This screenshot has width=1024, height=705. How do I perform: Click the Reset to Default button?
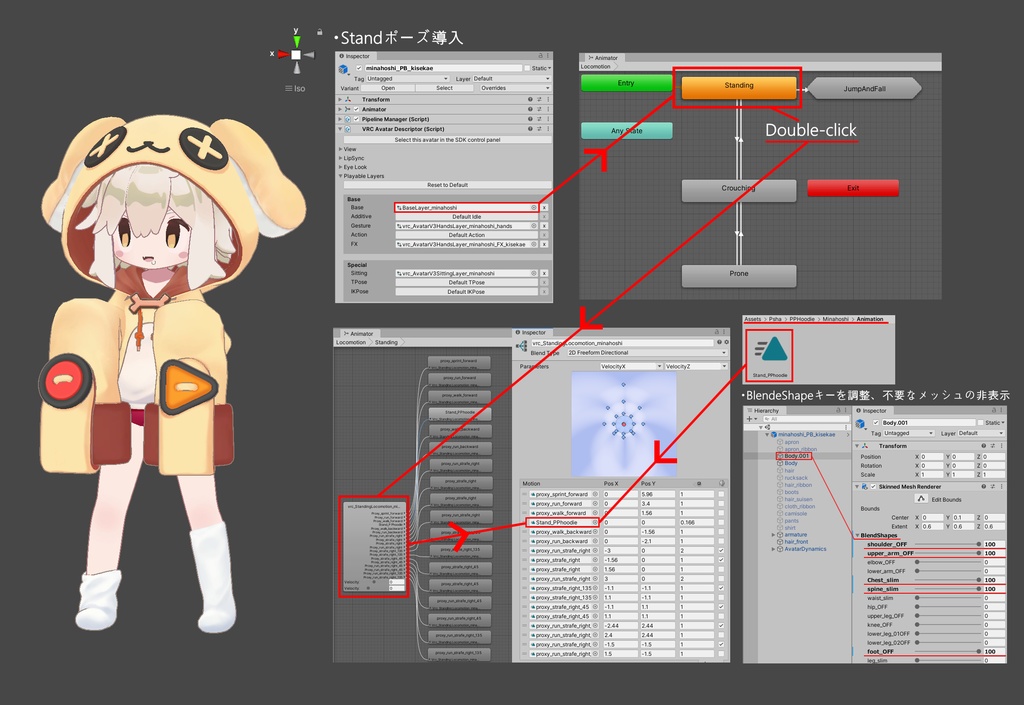[x=447, y=185]
